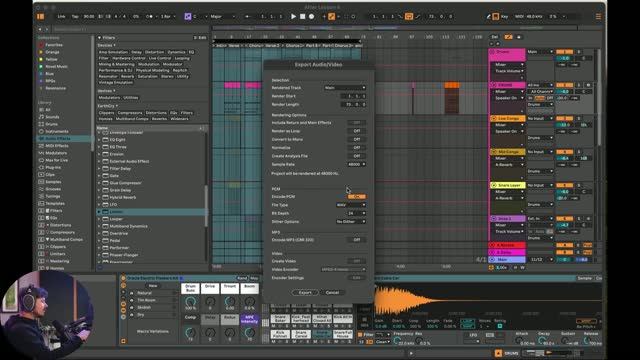Toggle the browser panel with the top-left orange icon

click(40, 16)
